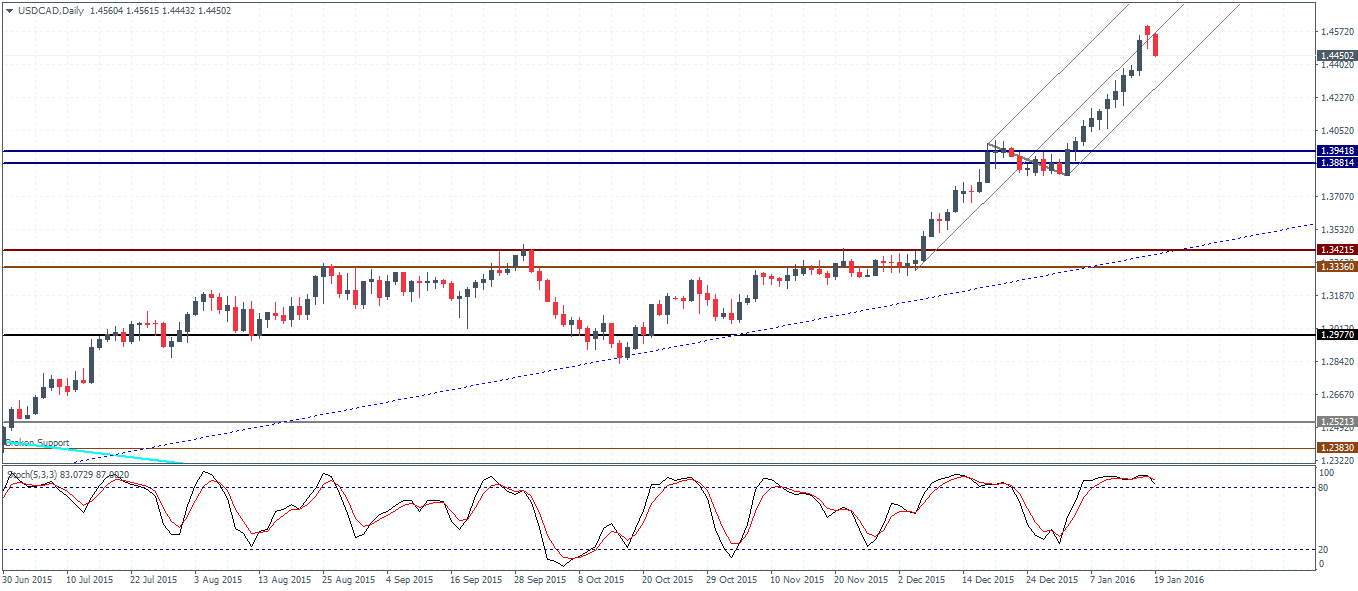
Task: Click the 1.40520 price axis label
Action: point(1337,130)
